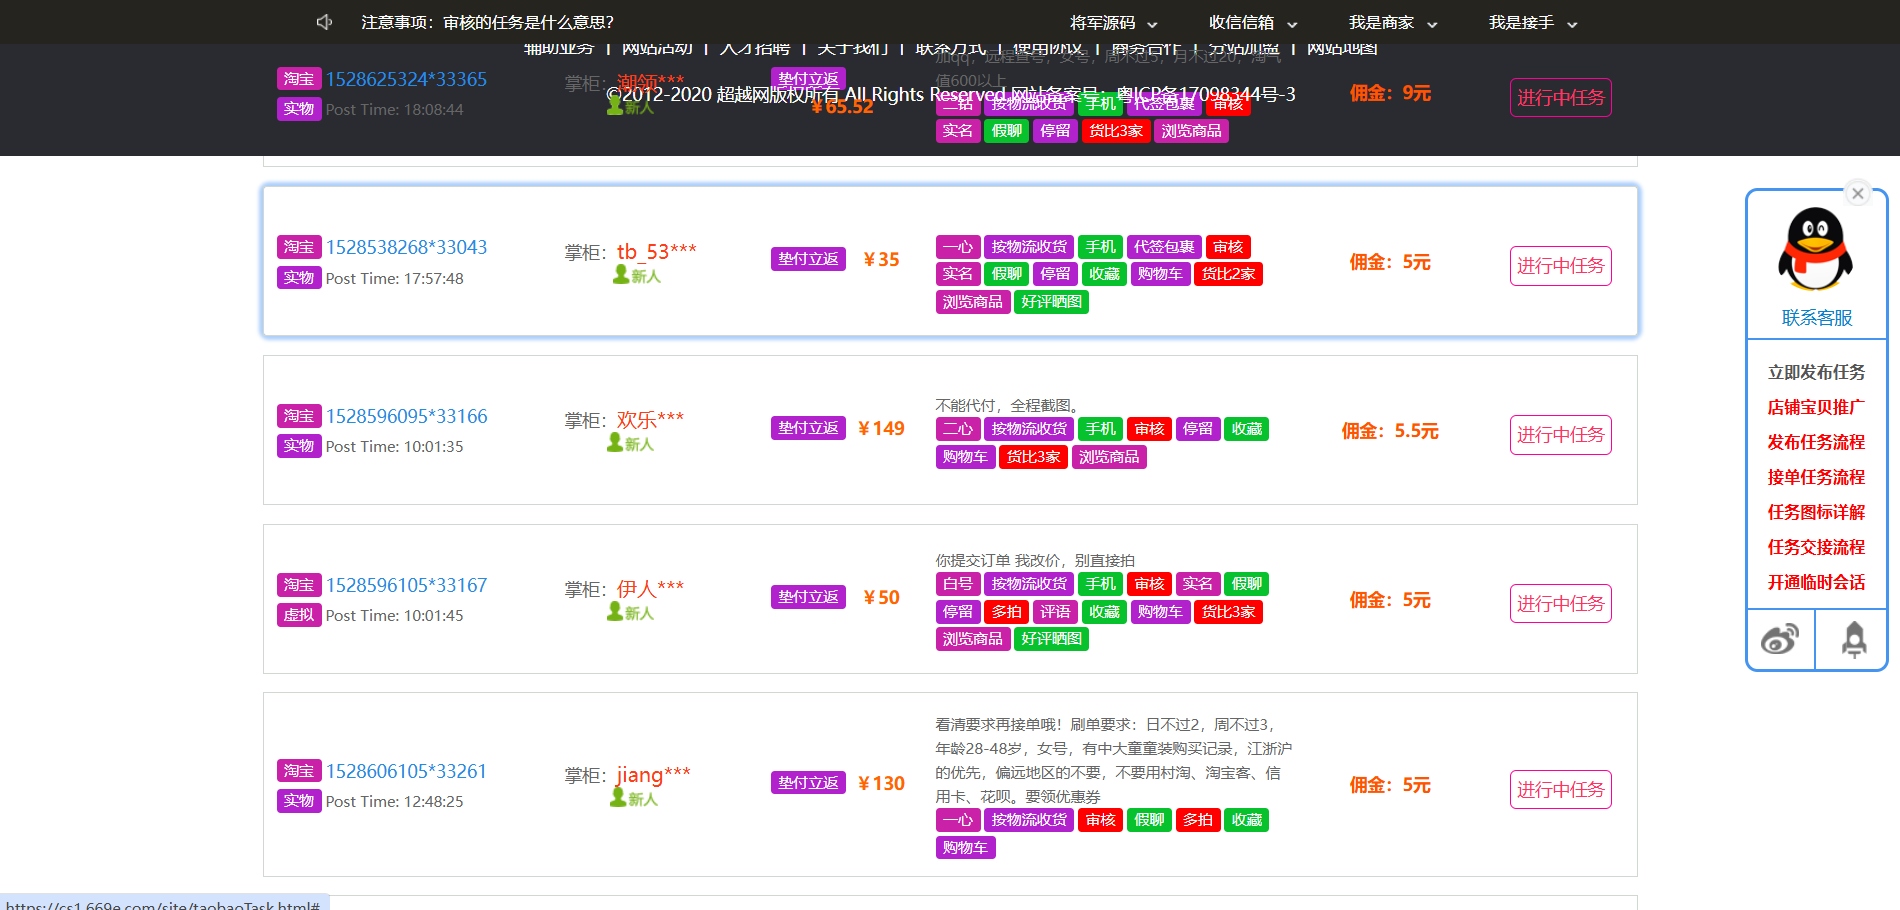The width and height of the screenshot is (1900, 910).
Task: Click the 新人 user icon under 欢乐***
Action: 631,443
